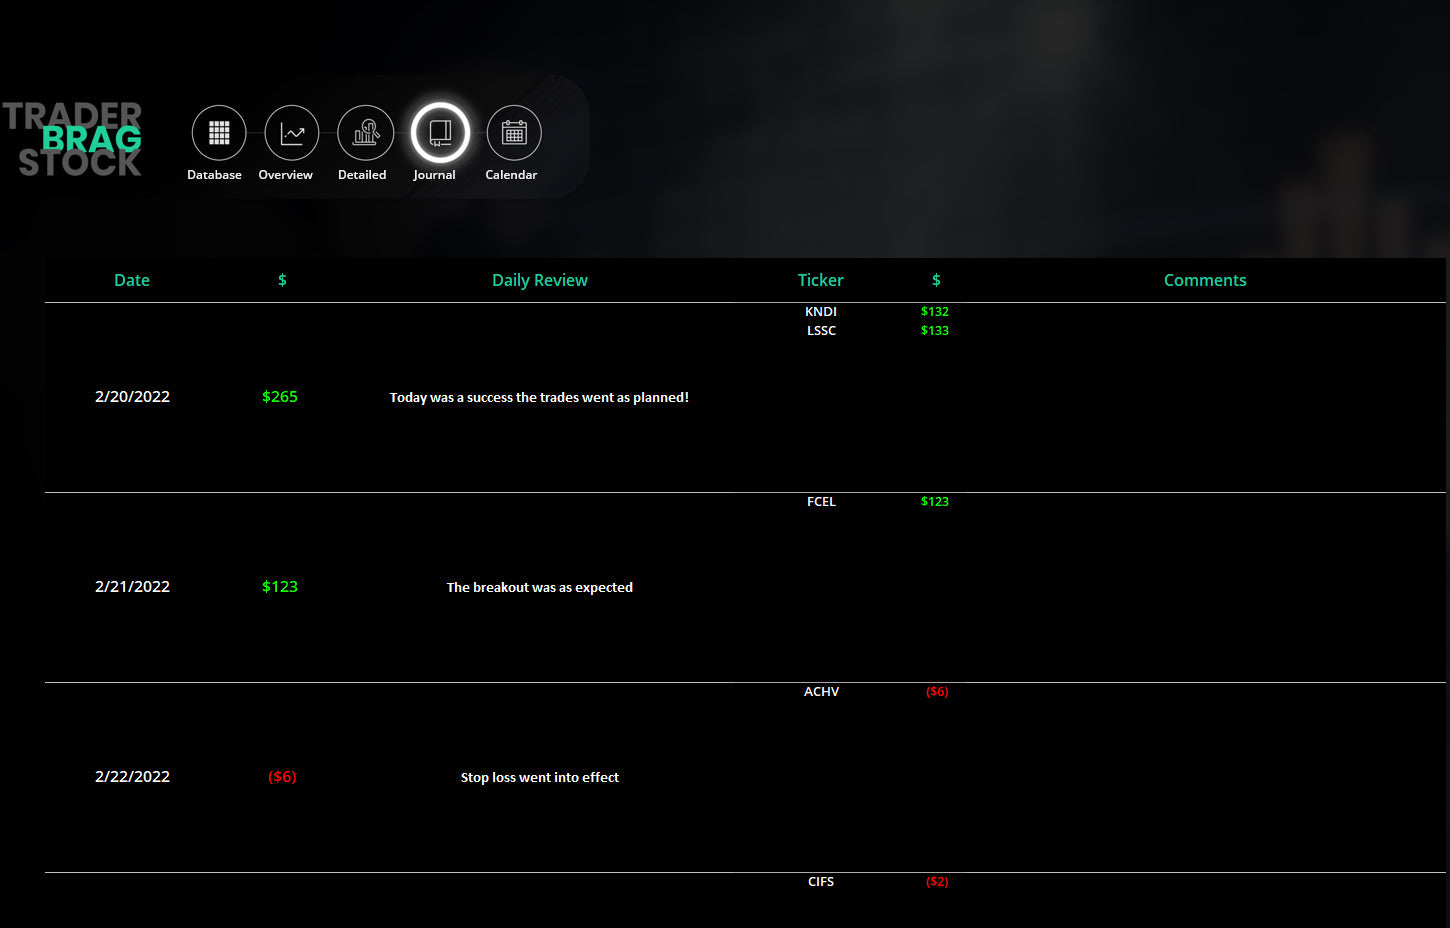Open the Database grid icon
This screenshot has width=1450, height=928.
219,133
